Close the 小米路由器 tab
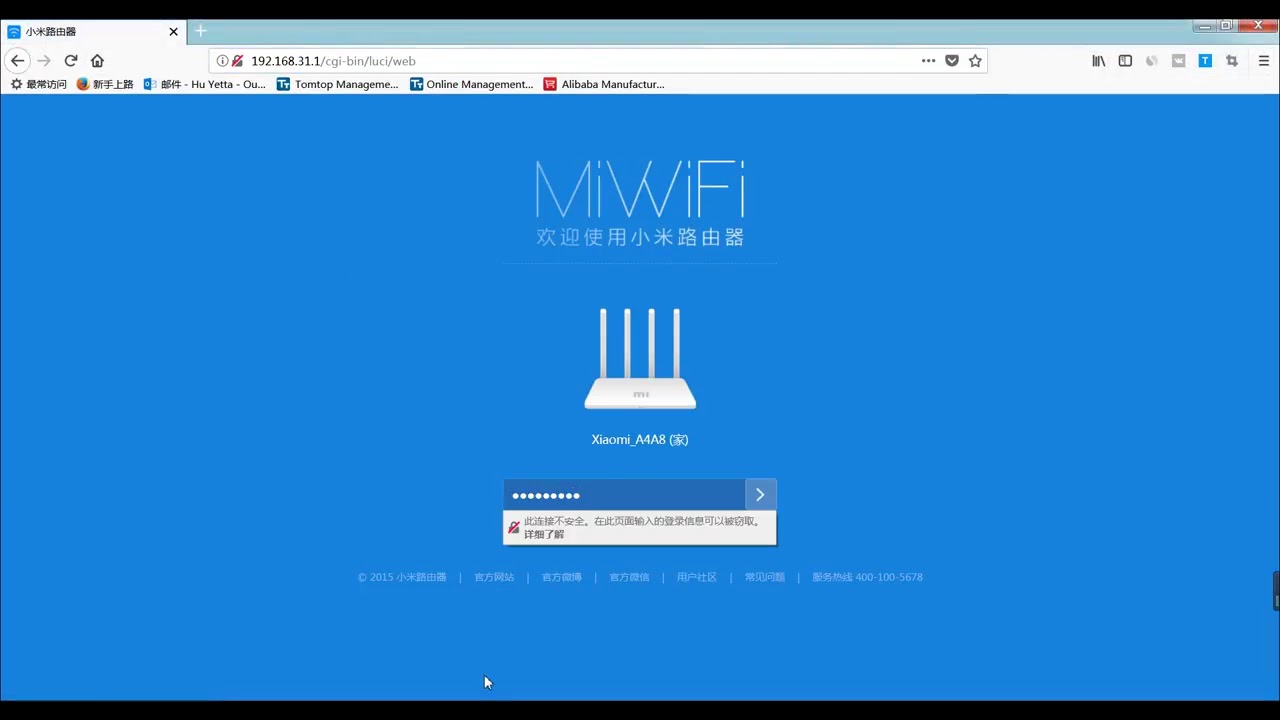Viewport: 1280px width, 720px height. click(173, 32)
